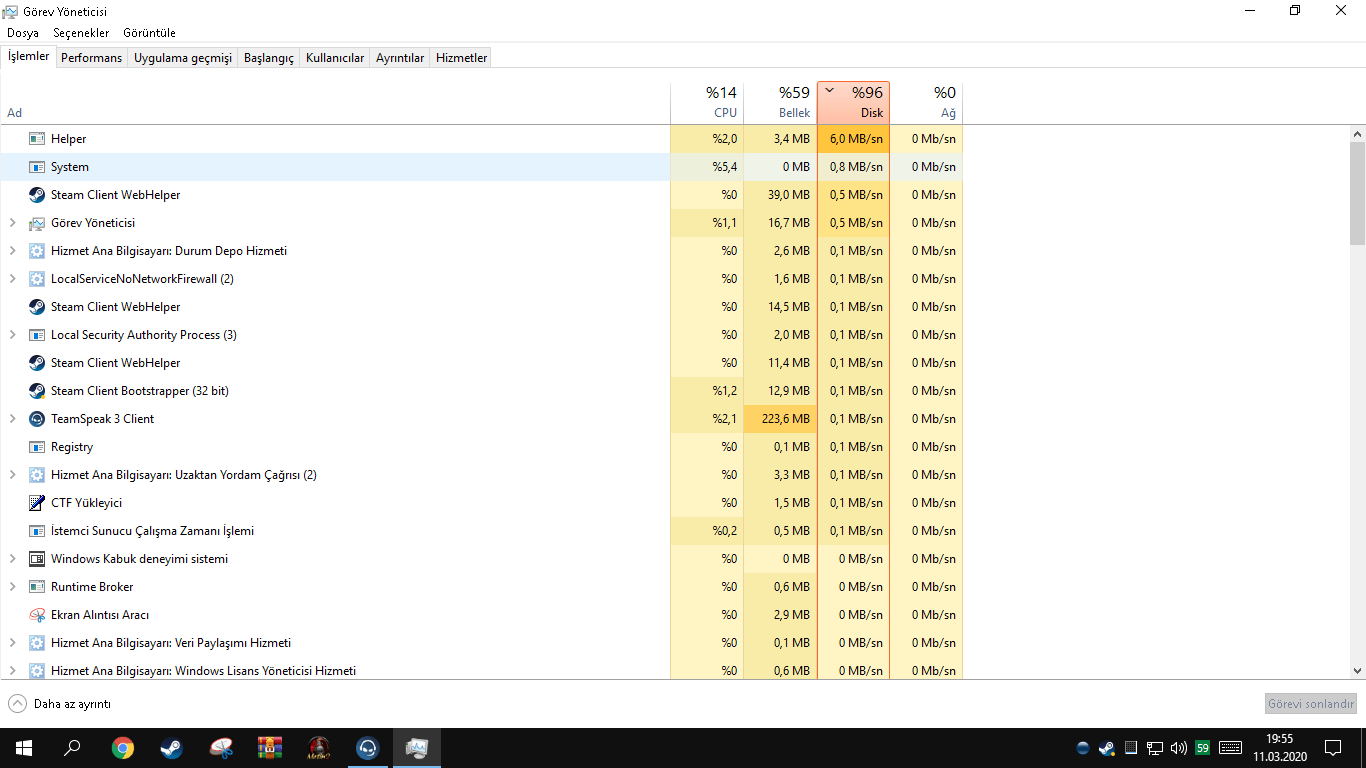This screenshot has height=768, width=1366.
Task: Open the Görüntüle menu
Action: [149, 33]
